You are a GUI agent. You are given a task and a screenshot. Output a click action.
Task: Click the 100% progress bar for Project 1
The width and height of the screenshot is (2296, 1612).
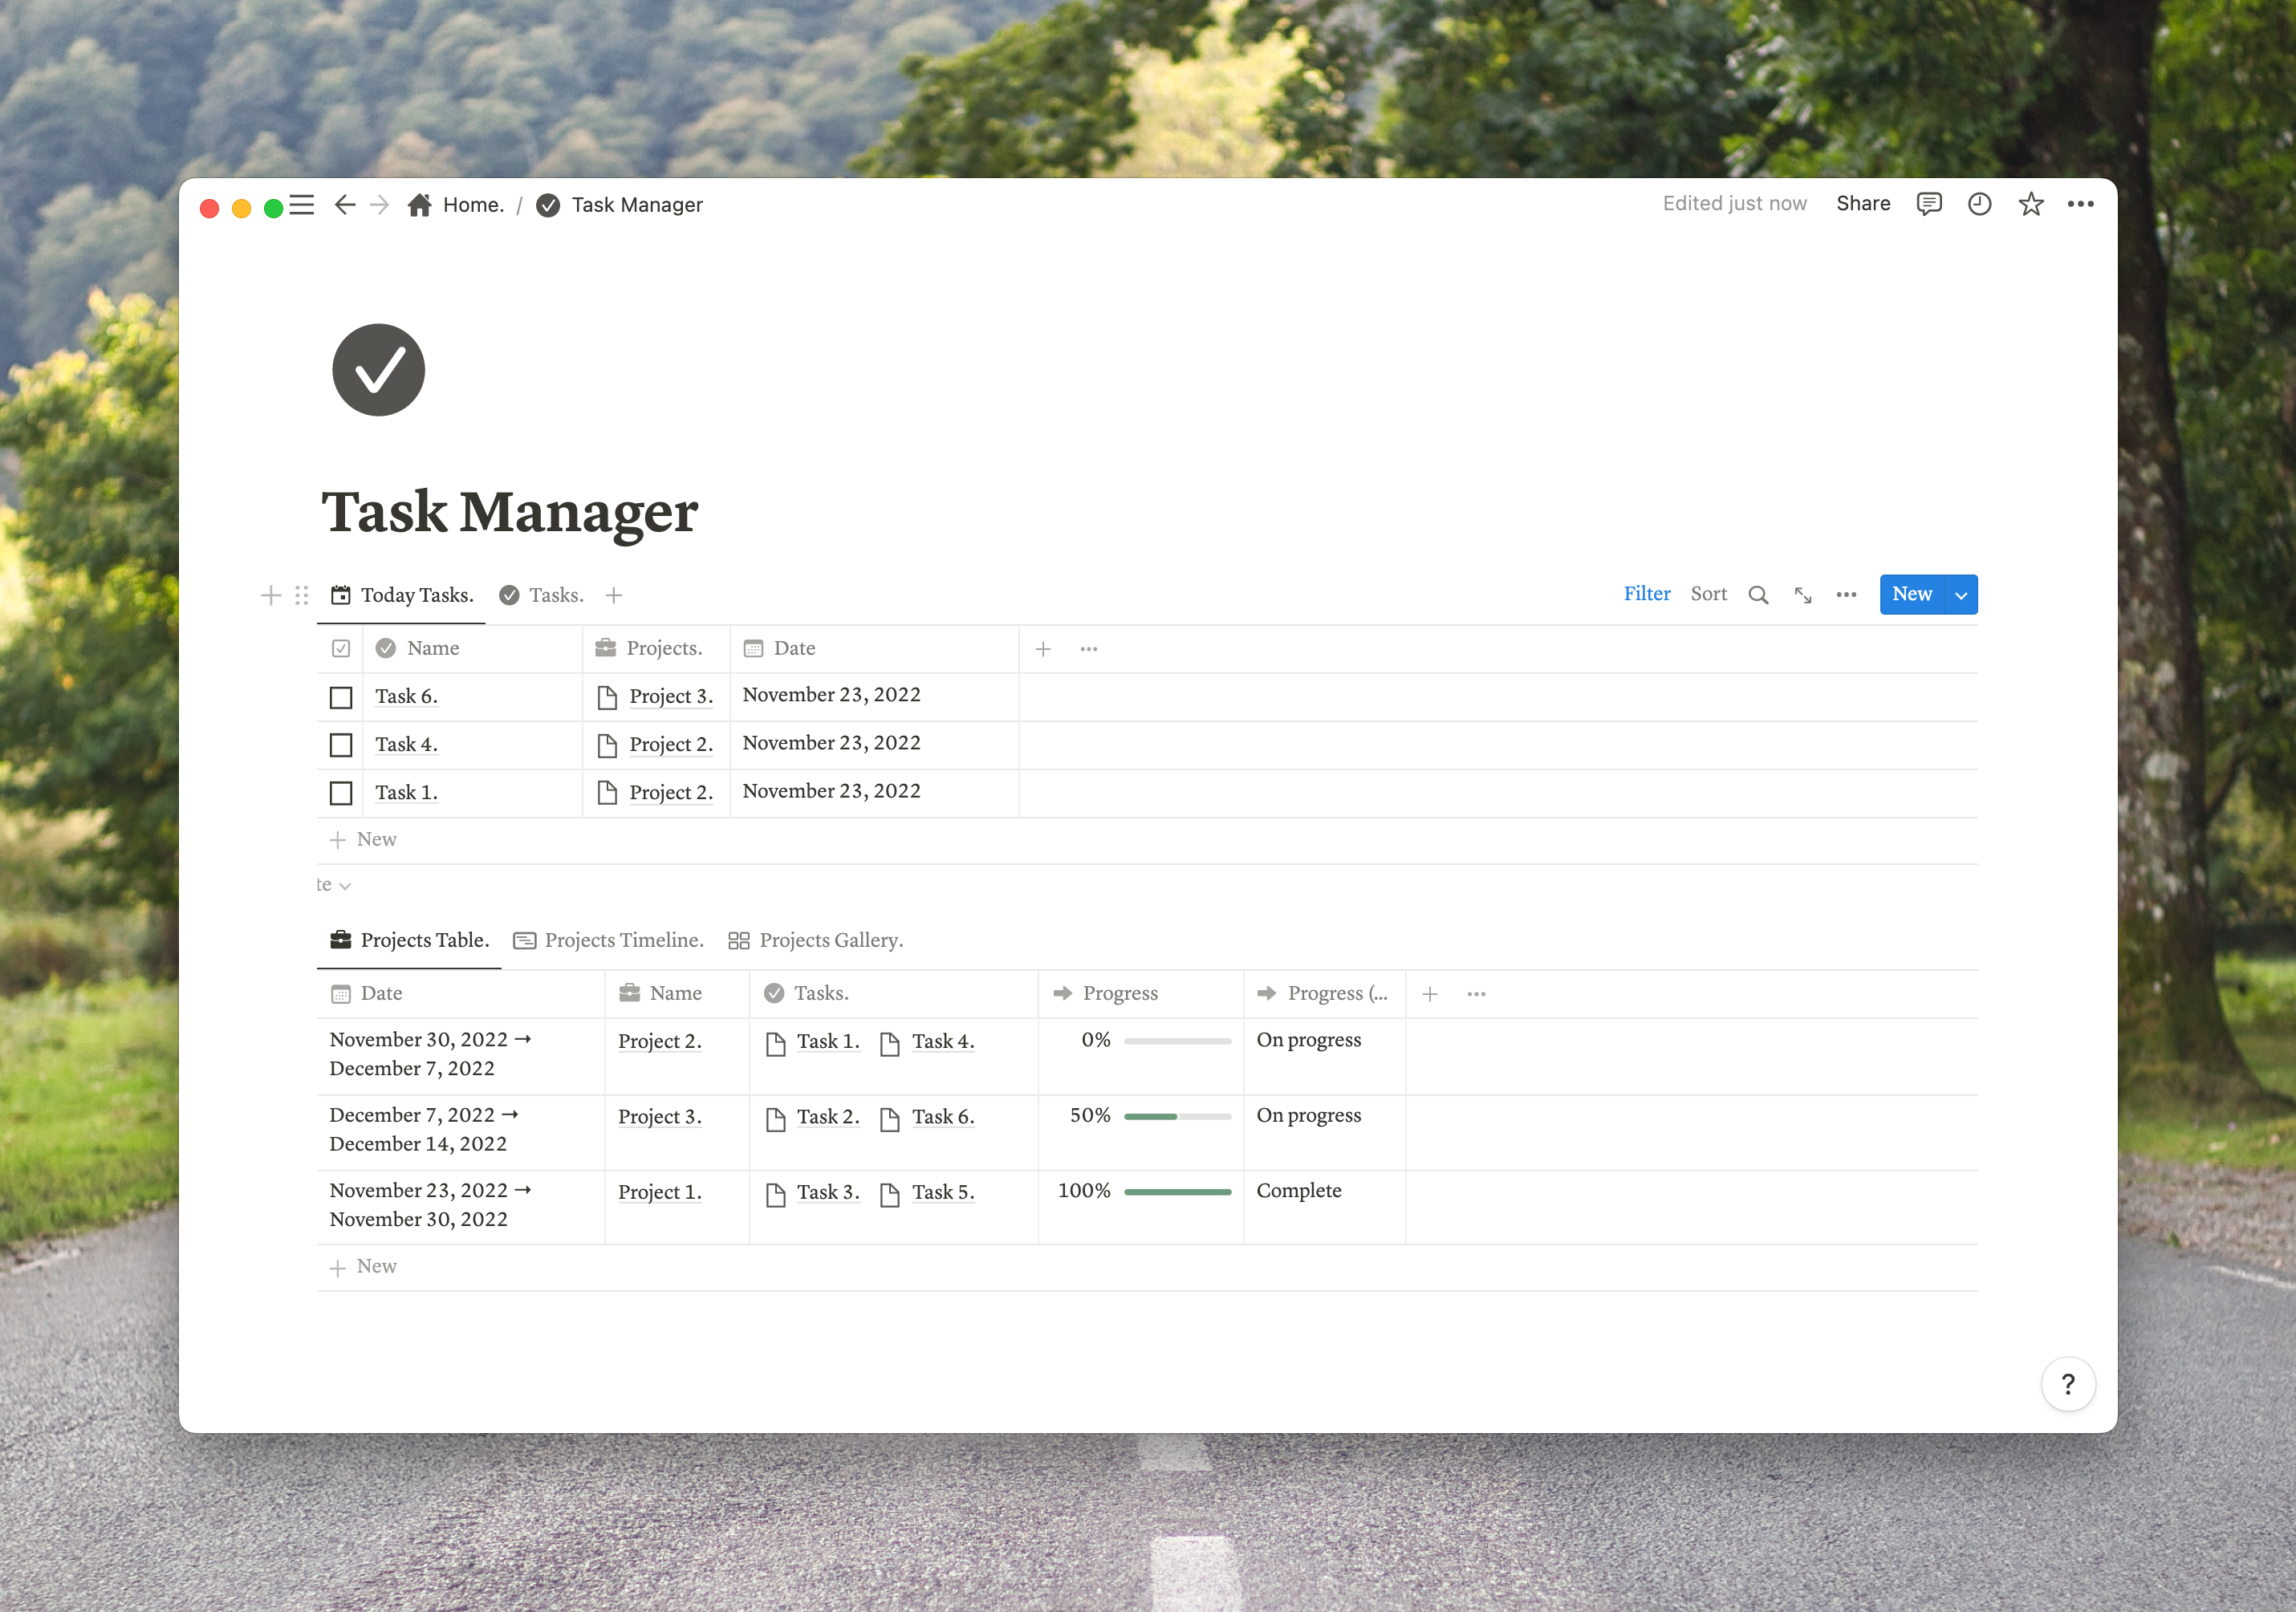[x=1177, y=1192]
